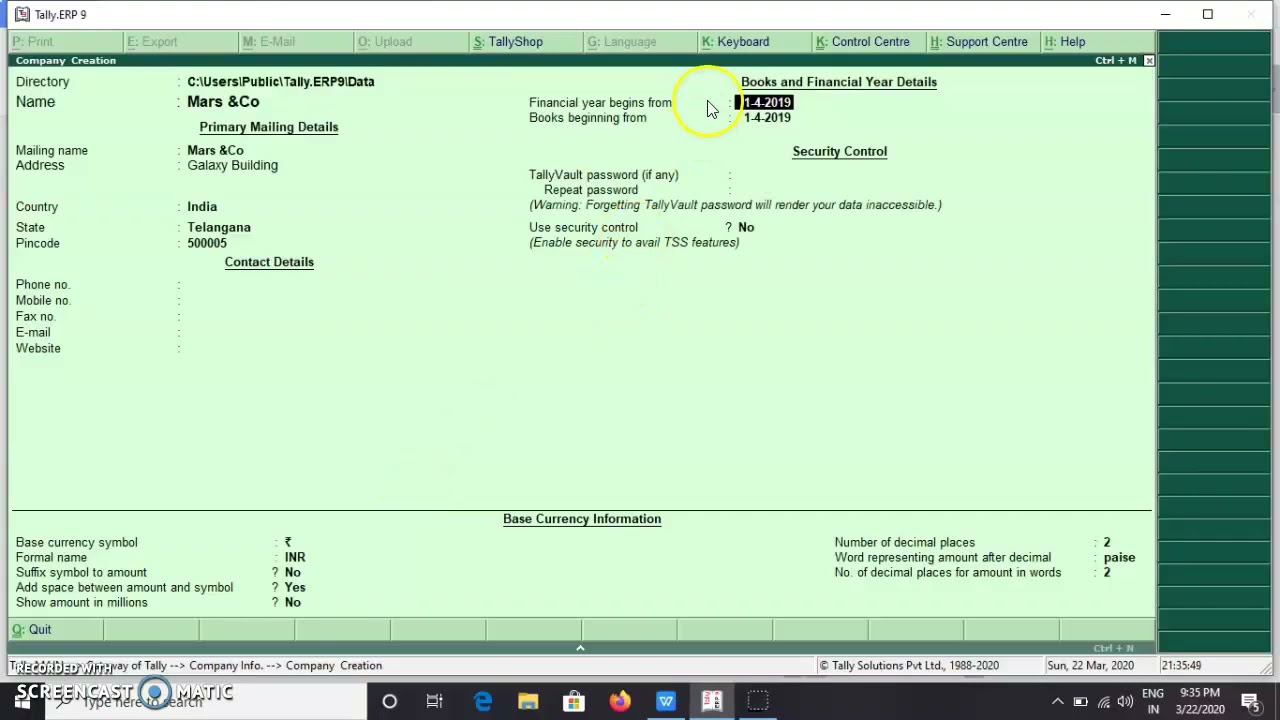Click the volume tray icon
The image size is (1280, 720).
click(1125, 701)
